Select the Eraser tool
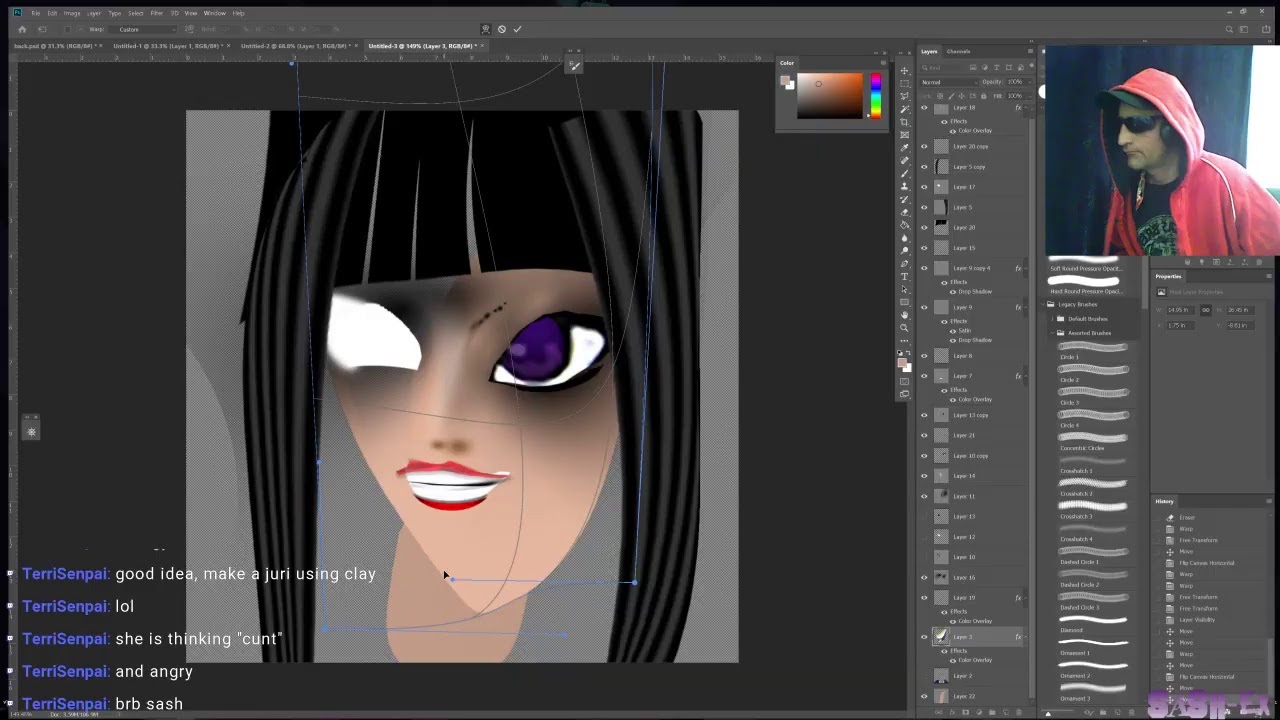The image size is (1280, 720). [x=905, y=212]
